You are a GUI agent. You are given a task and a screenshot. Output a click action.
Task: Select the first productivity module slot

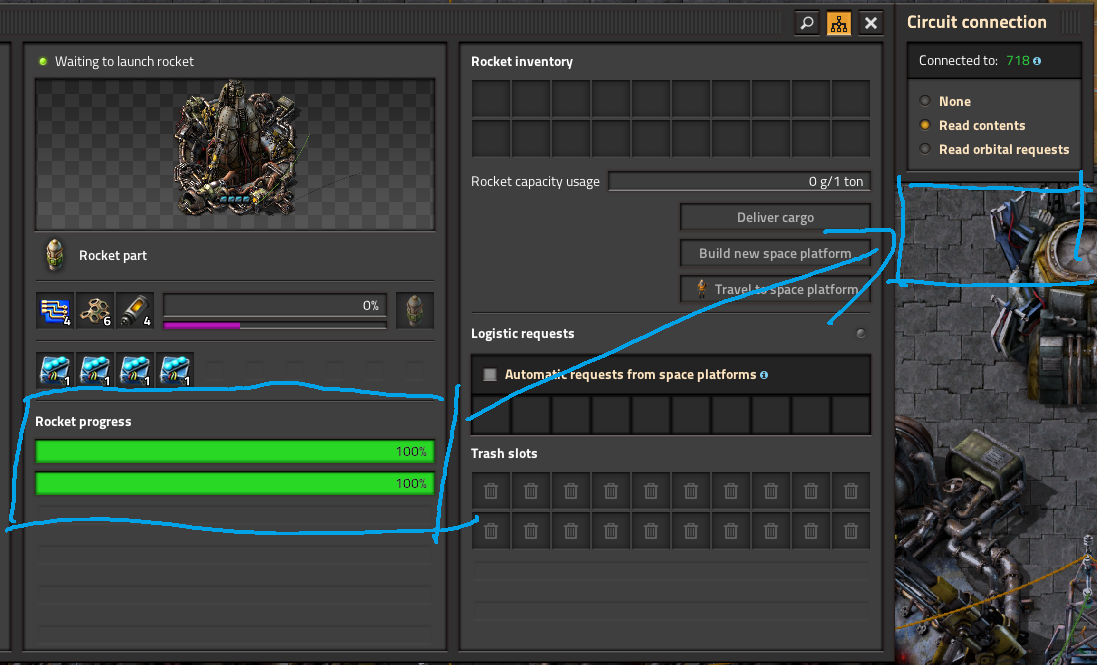pos(55,370)
